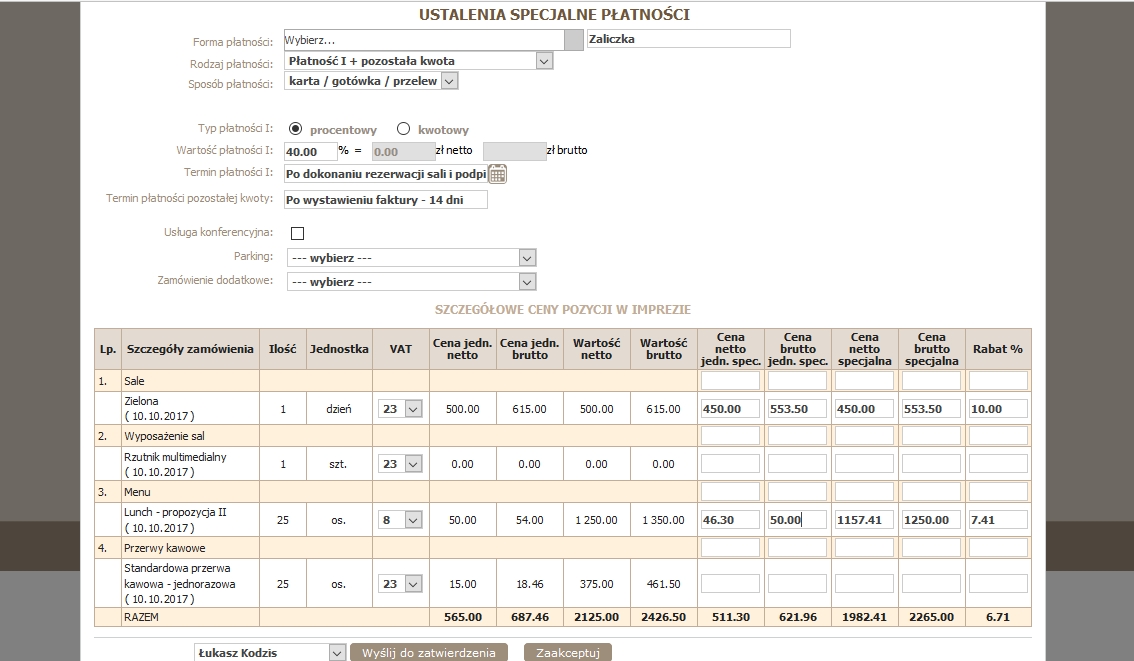Open the calendar icon for Termin płatności I

(x=498, y=174)
